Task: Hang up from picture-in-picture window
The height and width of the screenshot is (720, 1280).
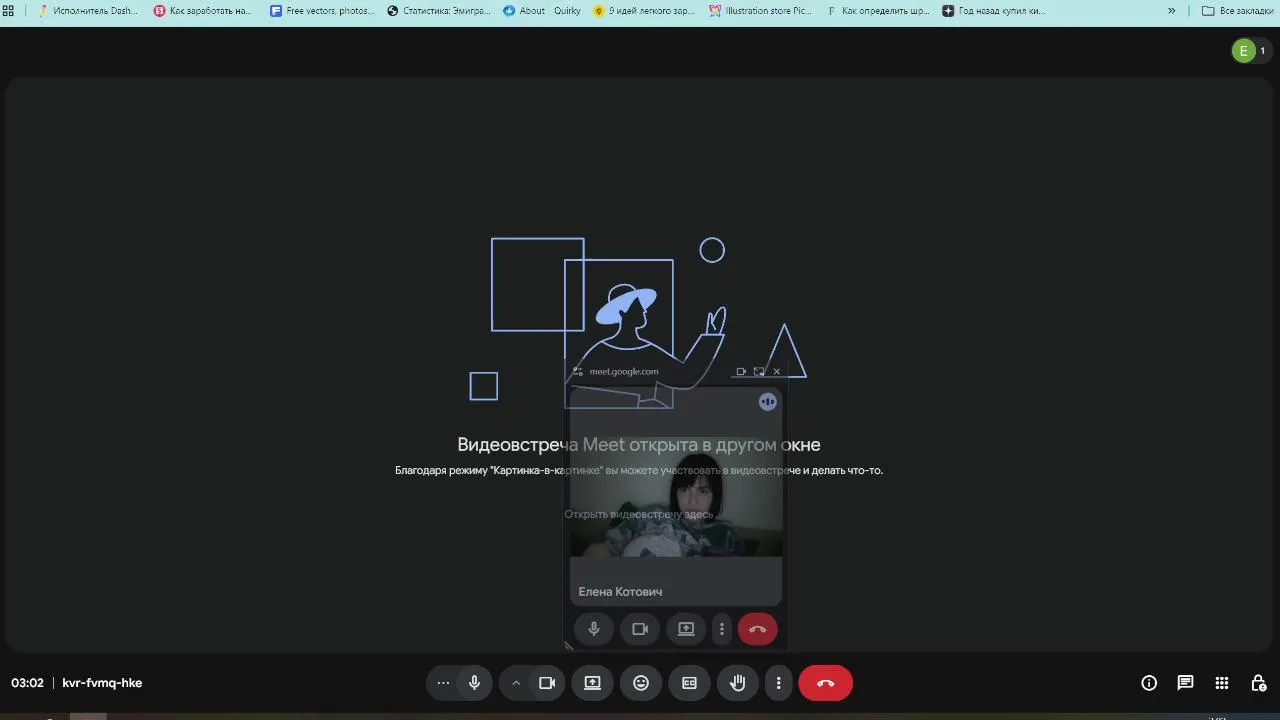Action: [757, 629]
